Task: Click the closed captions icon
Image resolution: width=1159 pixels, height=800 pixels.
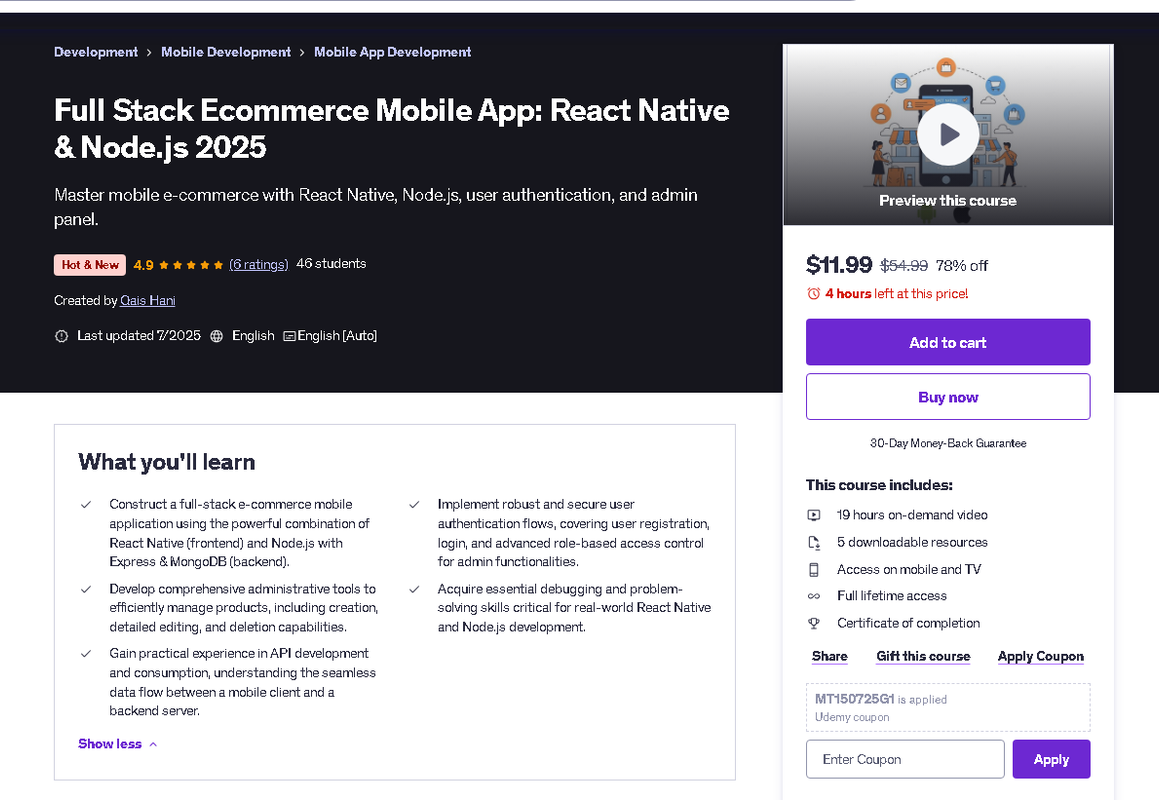Action: [290, 336]
